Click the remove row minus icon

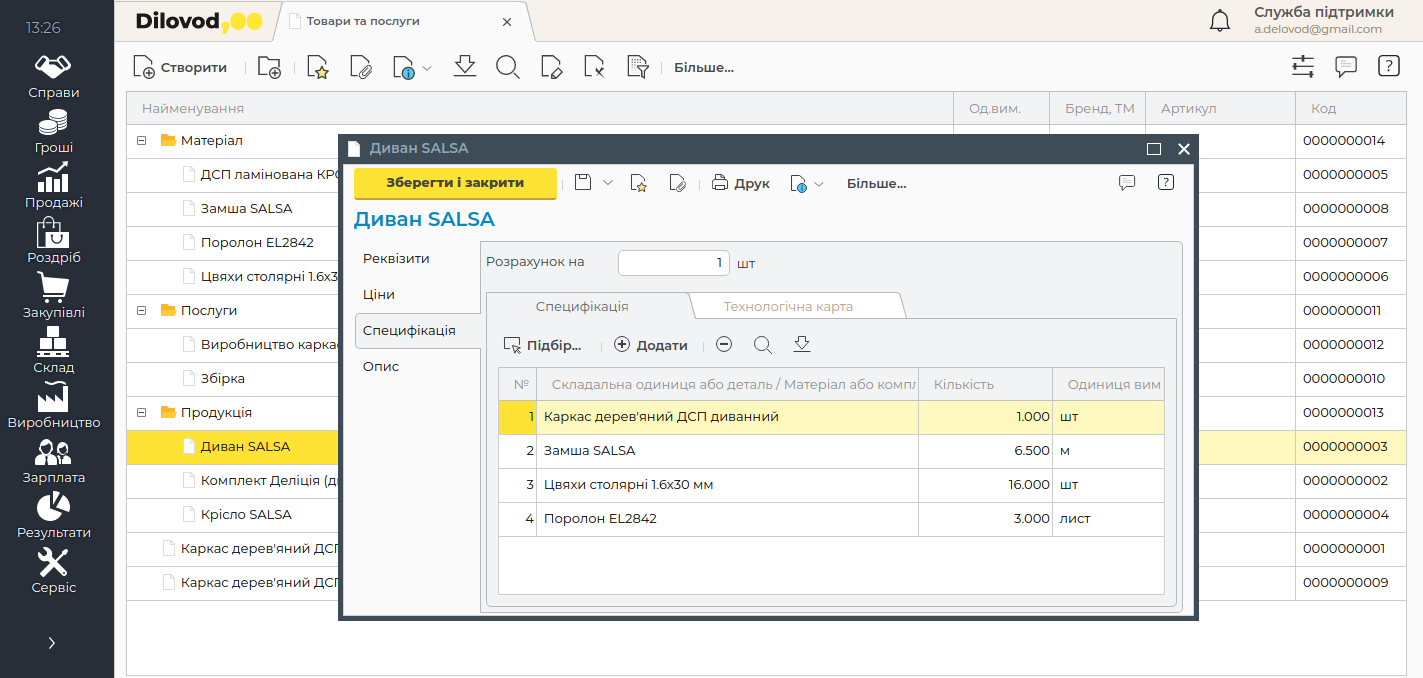724,344
